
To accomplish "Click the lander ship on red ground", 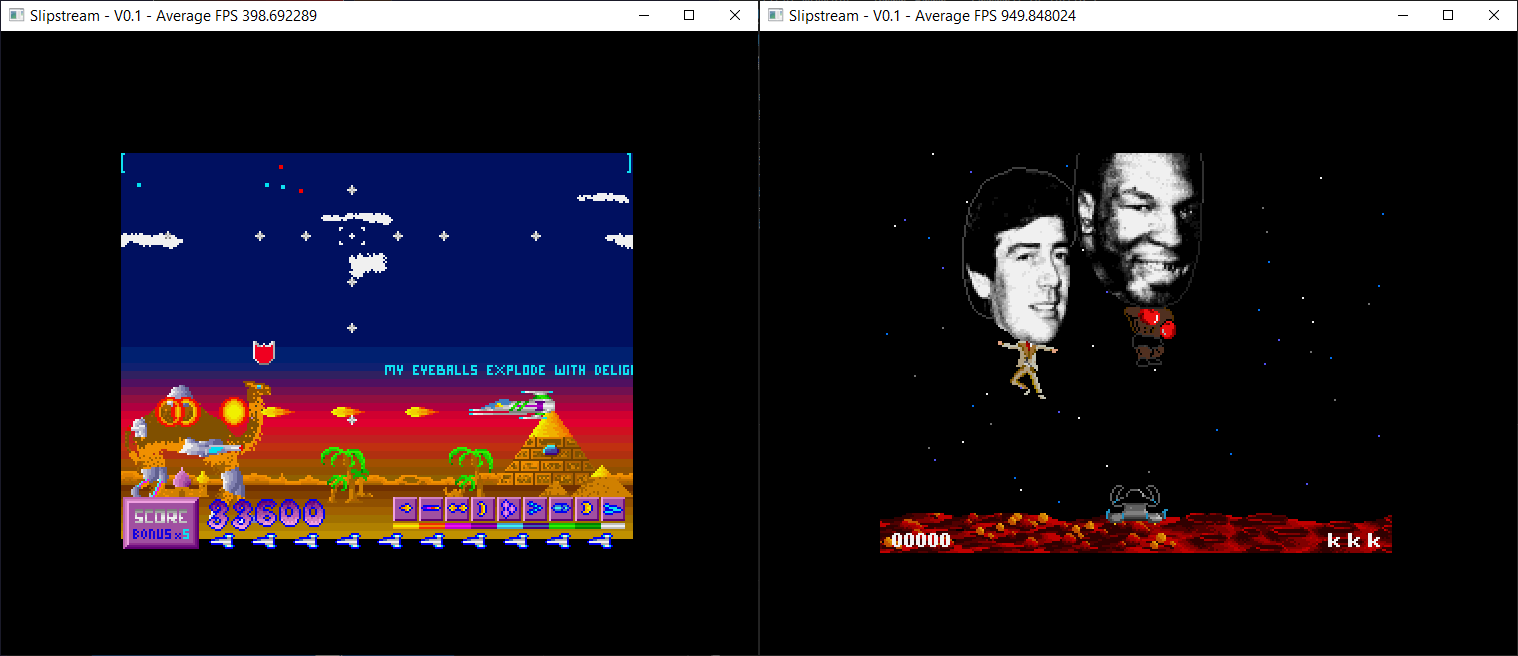I will click(x=1137, y=503).
